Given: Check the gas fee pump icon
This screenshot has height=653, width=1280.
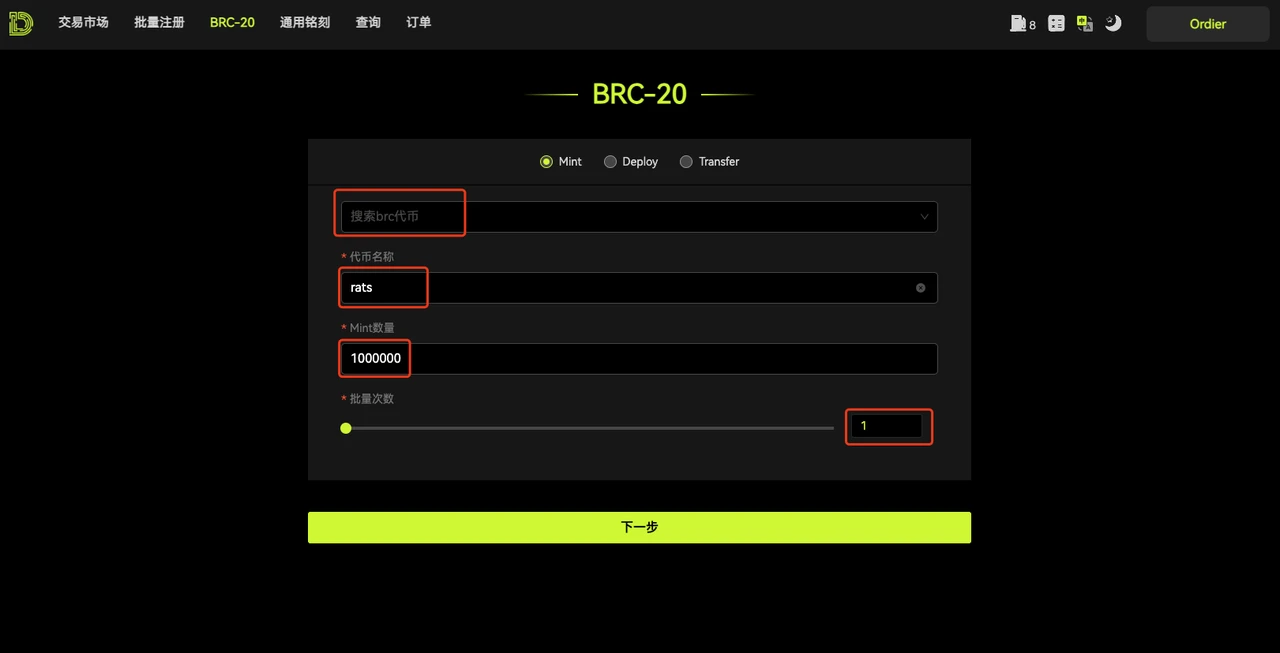Looking at the screenshot, I should click(1018, 23).
